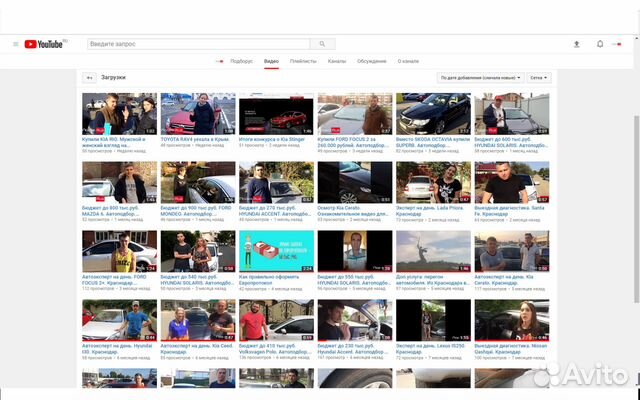Open the Осмотр Kia Cerato dark car thumbnail
Viewport: 640px width, 400px height.
355,182
